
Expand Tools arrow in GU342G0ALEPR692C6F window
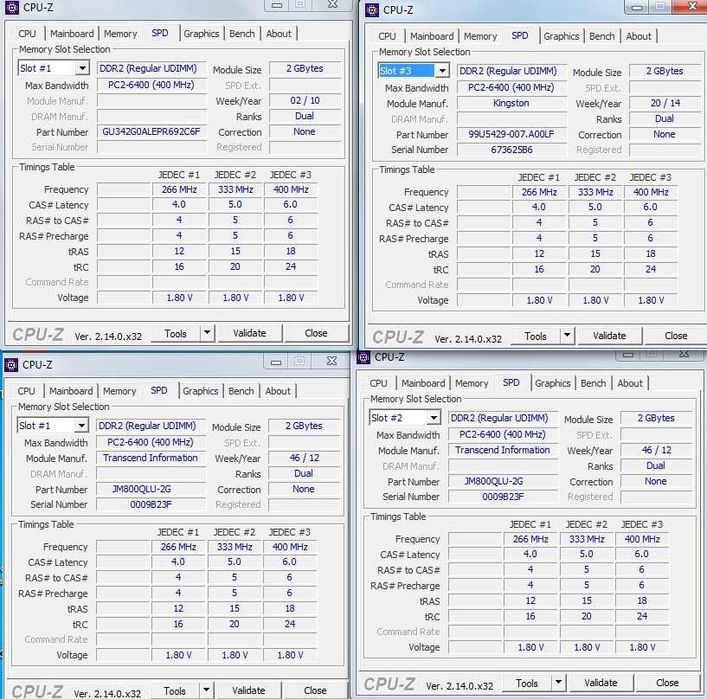pos(207,333)
